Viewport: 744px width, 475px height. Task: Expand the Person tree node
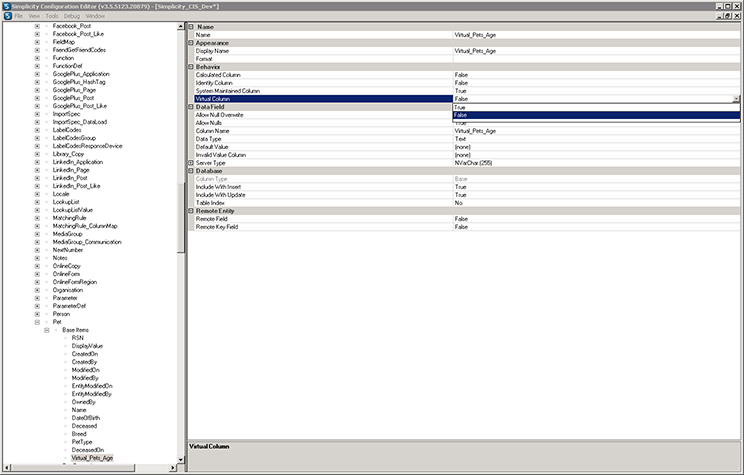(37, 314)
